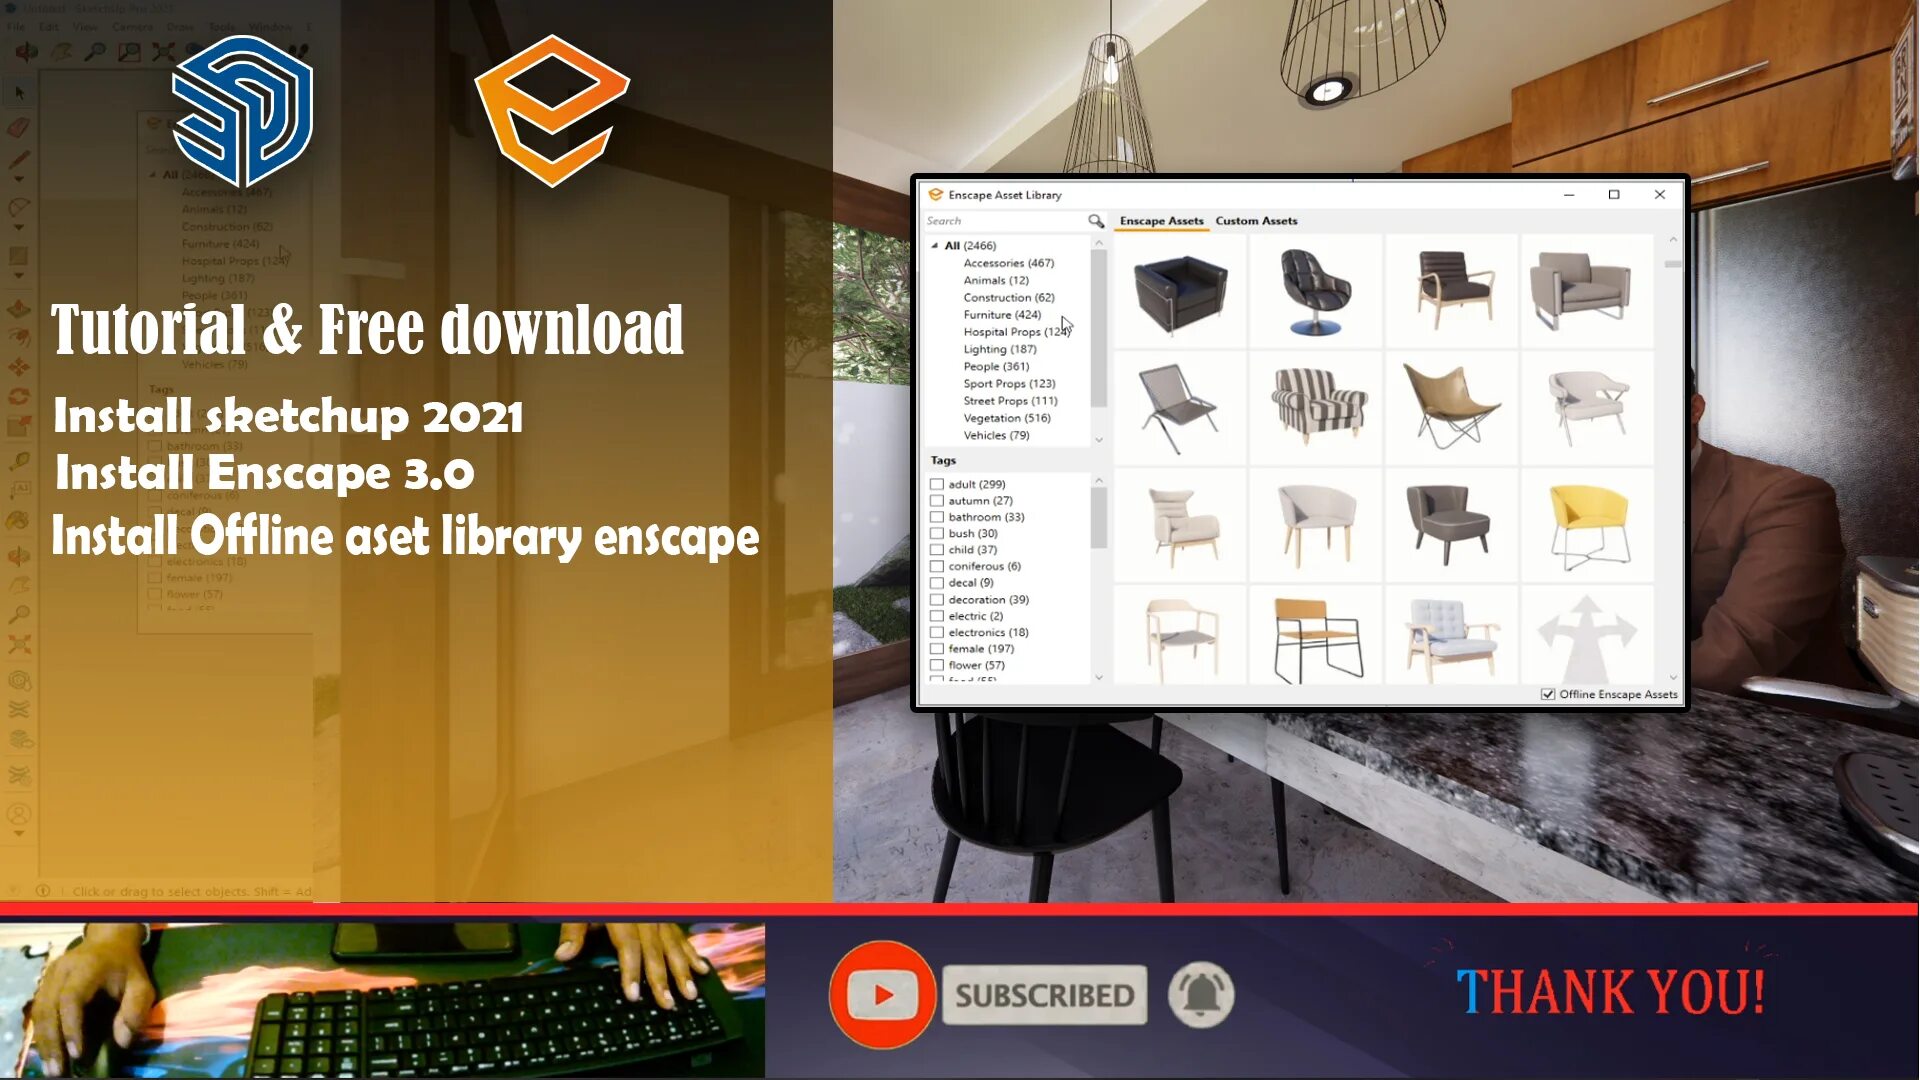The image size is (1920, 1080).
Task: Select the tufted light blue armchair thumbnail
Action: pyautogui.click(x=1452, y=636)
